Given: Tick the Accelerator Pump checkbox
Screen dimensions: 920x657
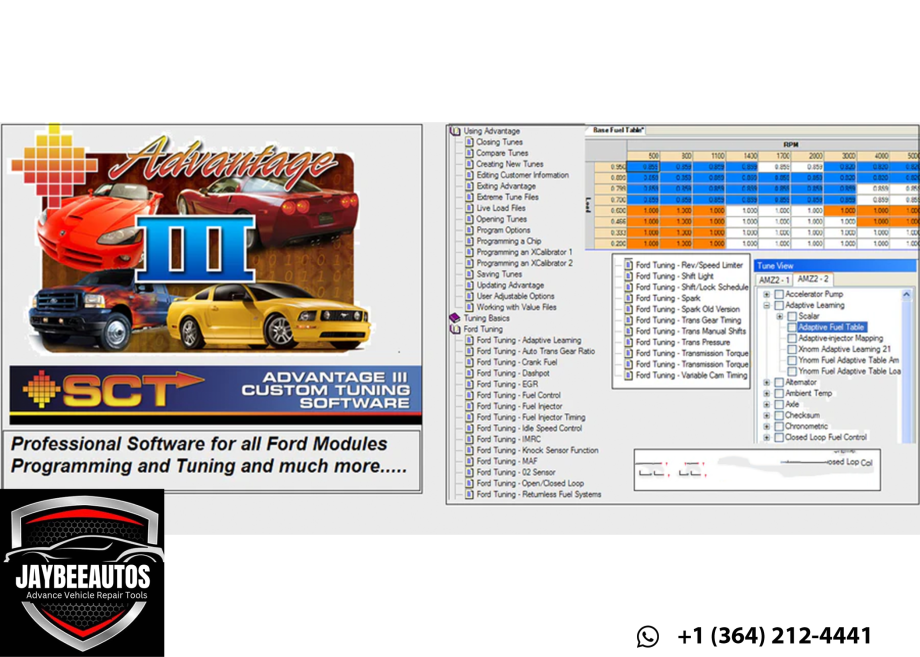Looking at the screenshot, I should coord(779,295).
